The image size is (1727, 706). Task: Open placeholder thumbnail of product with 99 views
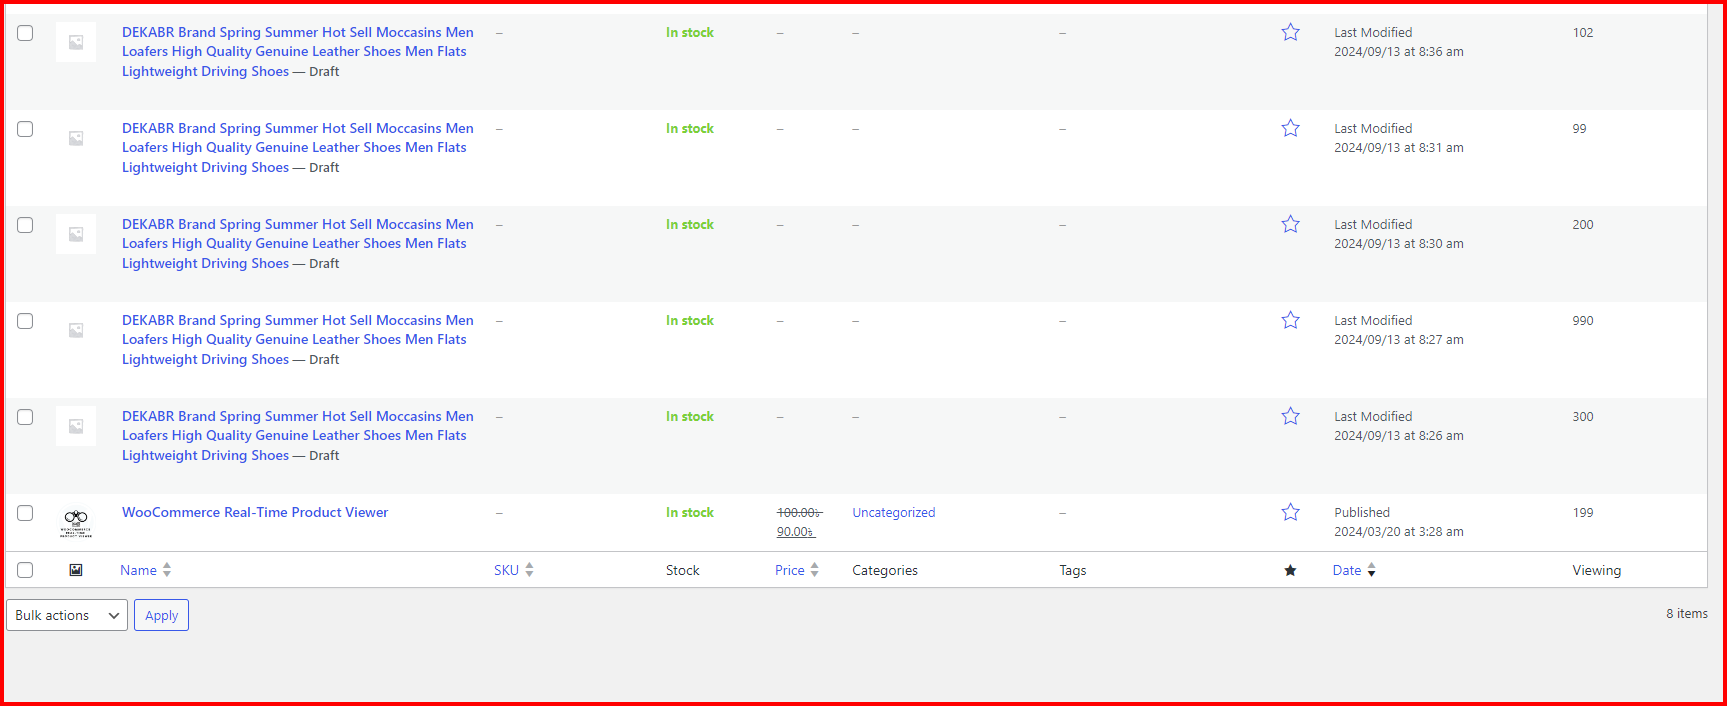[x=76, y=138]
